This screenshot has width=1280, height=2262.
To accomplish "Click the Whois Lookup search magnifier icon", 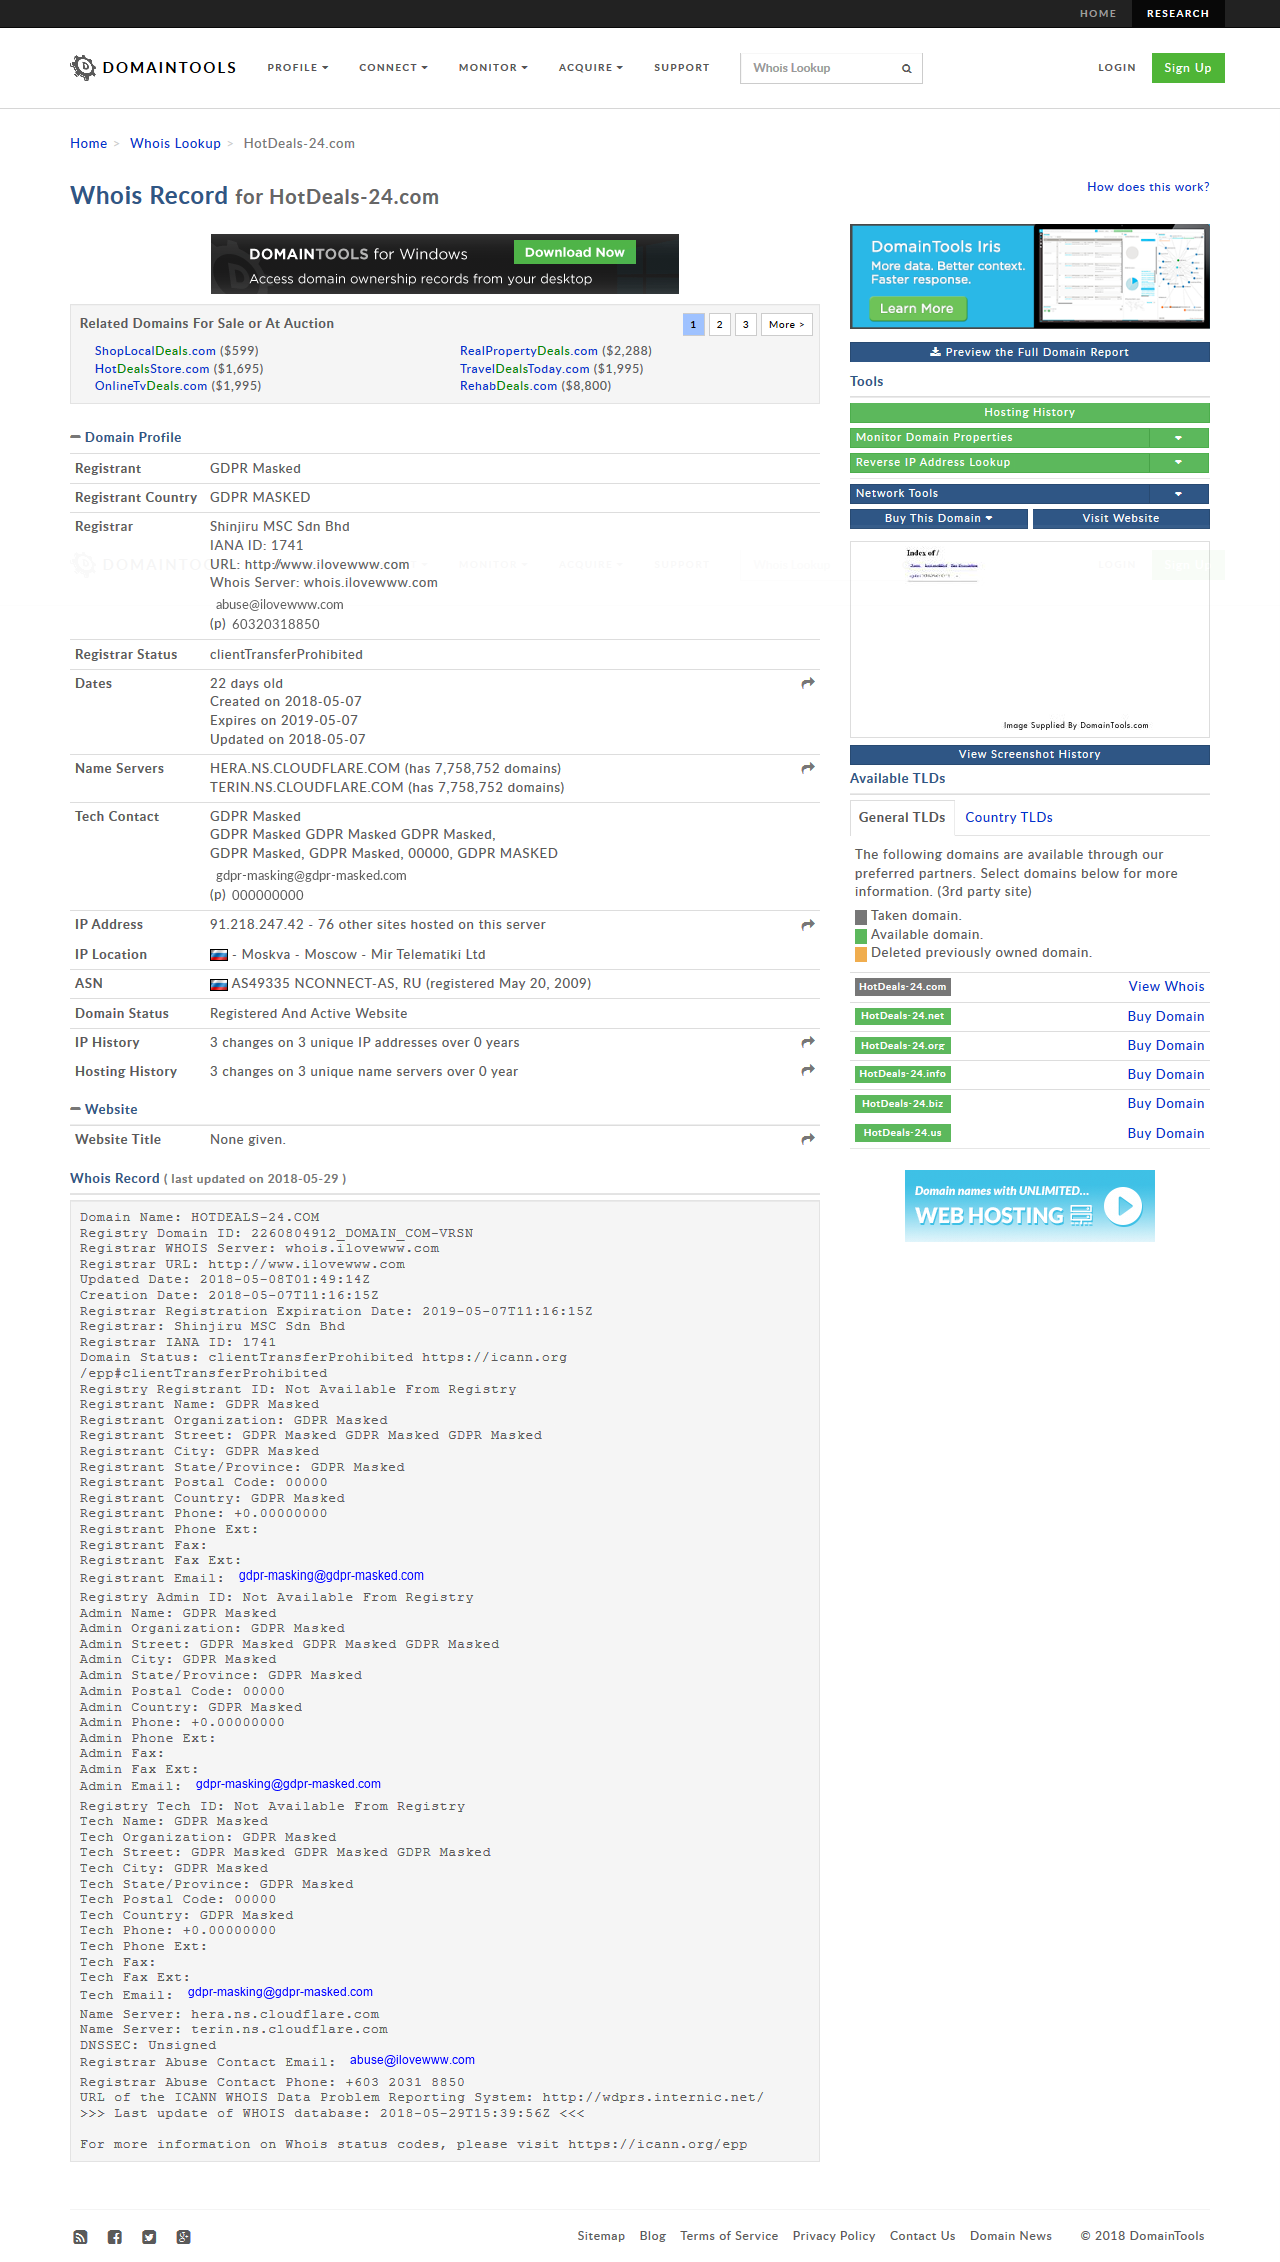I will [906, 69].
